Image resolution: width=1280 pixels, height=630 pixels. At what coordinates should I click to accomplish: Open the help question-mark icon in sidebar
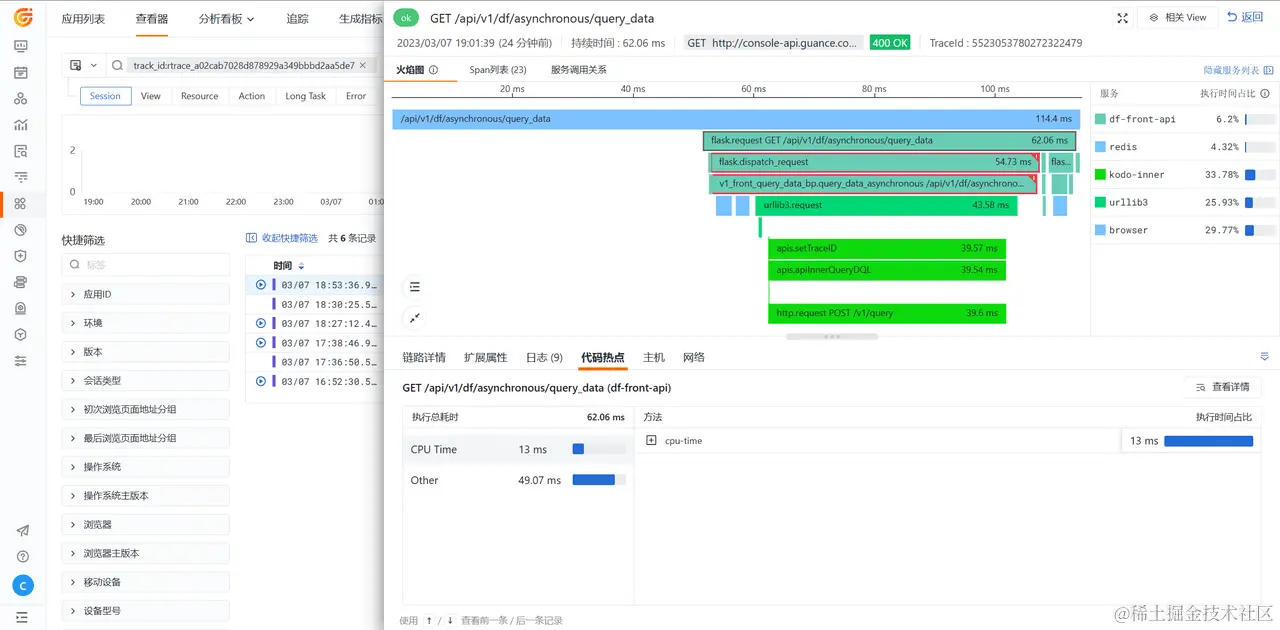22,557
